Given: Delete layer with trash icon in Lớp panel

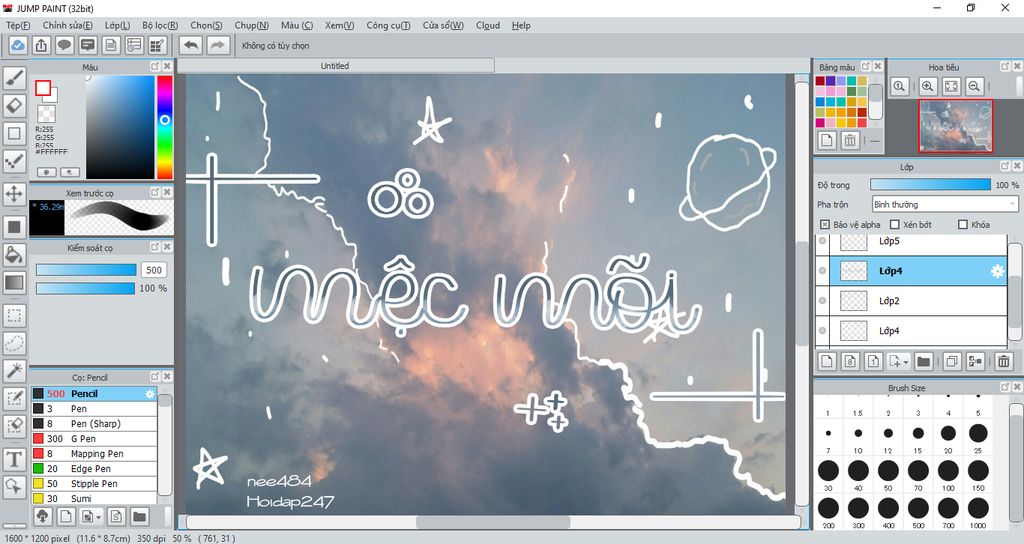Looking at the screenshot, I should [1004, 361].
